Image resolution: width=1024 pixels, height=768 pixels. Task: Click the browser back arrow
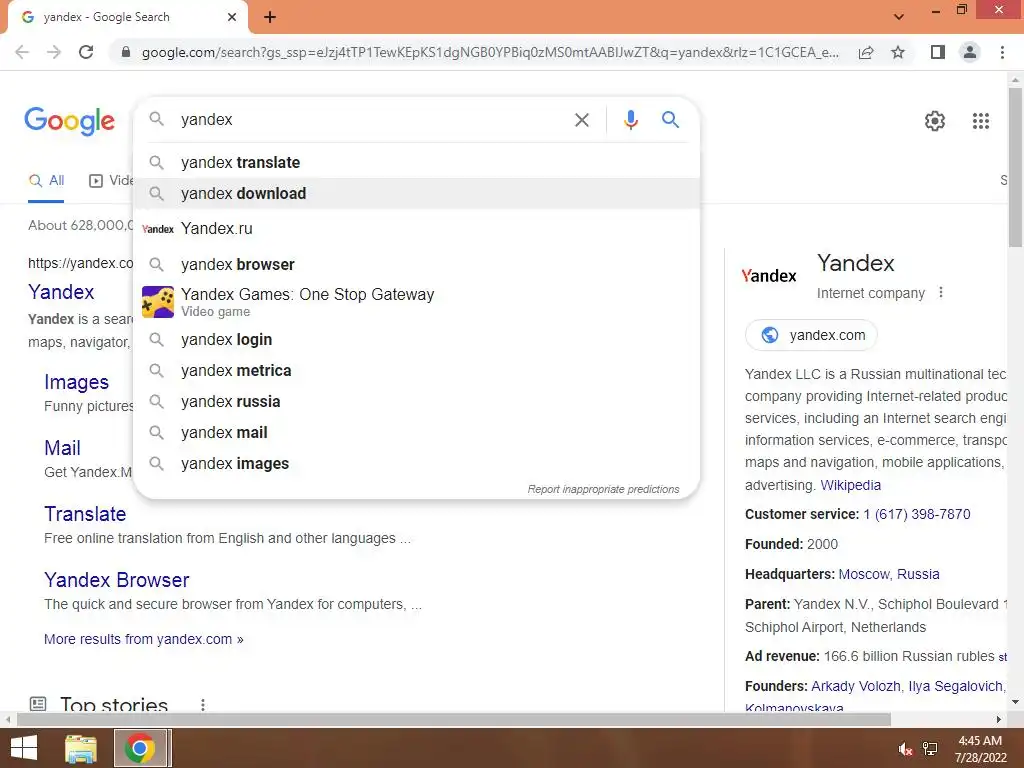coord(22,52)
